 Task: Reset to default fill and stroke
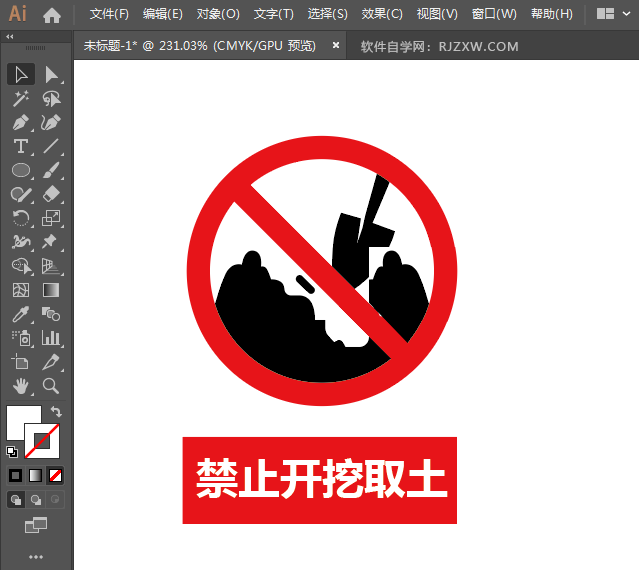click(12, 451)
